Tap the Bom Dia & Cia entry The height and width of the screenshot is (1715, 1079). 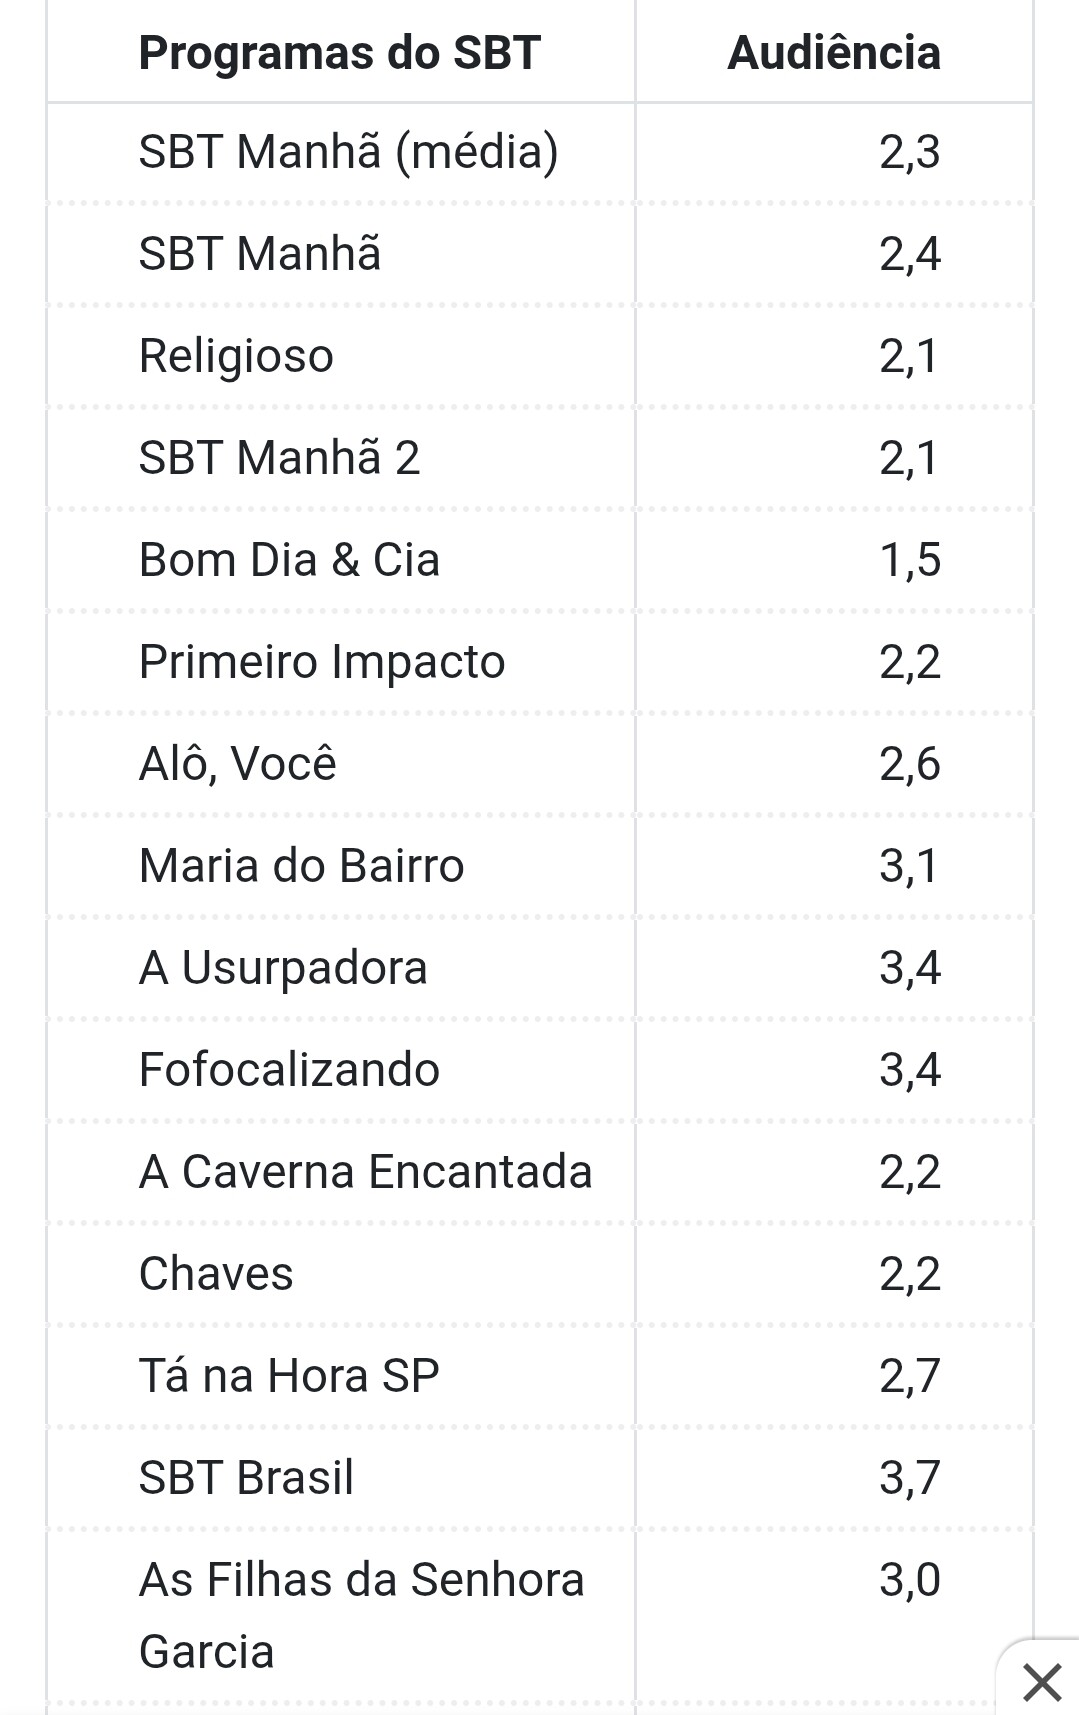point(289,560)
